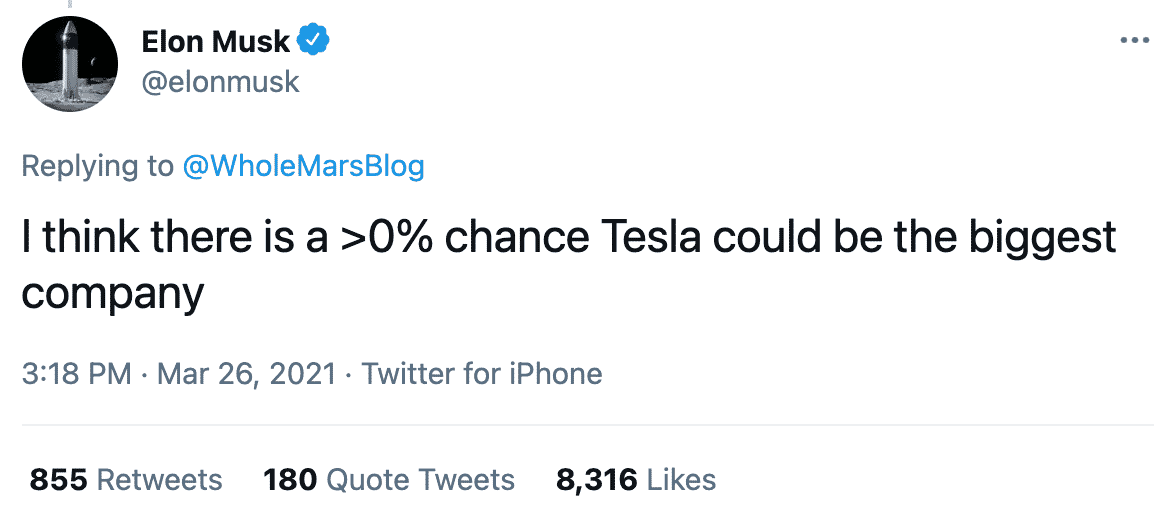Open the three-dot more options menu
Viewport: 1166px width, 508px height.
pos(1135,41)
